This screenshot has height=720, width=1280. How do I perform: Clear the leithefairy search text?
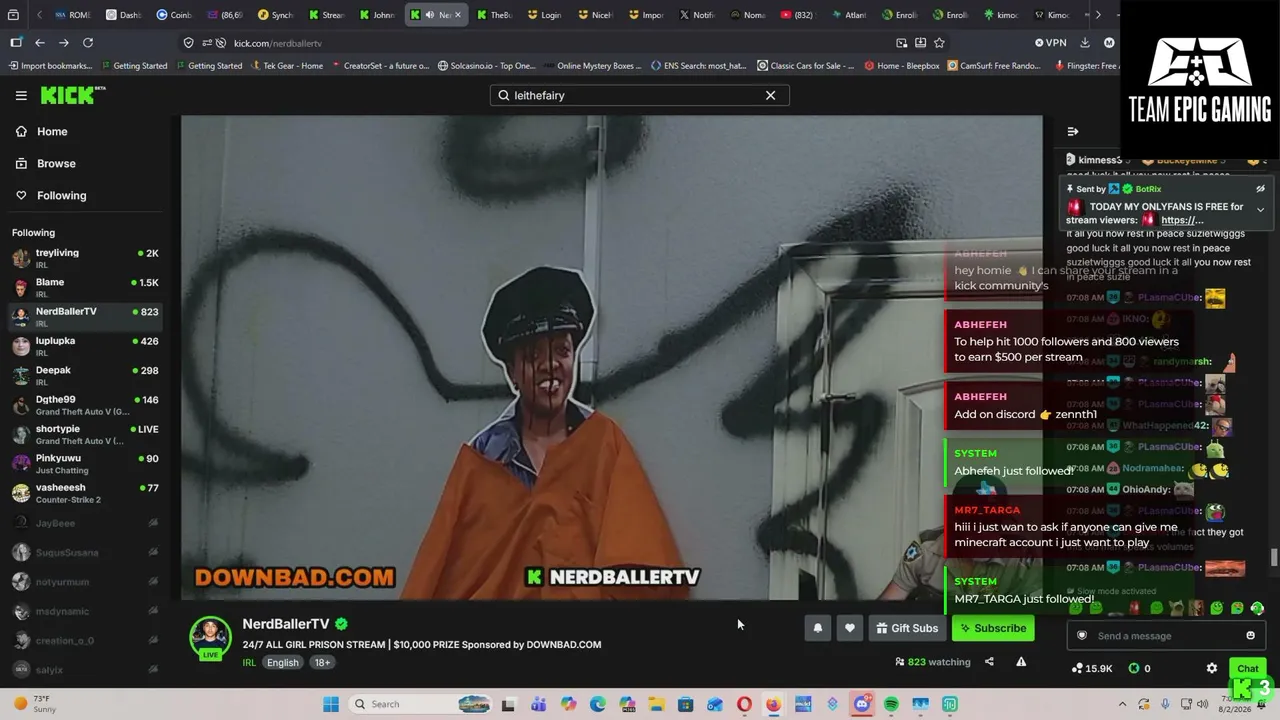(770, 95)
